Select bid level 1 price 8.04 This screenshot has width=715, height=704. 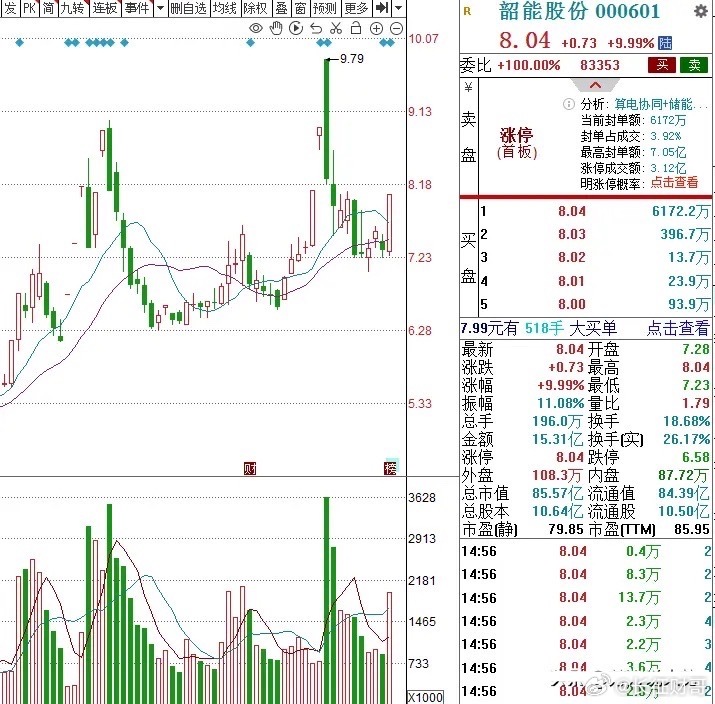571,211
